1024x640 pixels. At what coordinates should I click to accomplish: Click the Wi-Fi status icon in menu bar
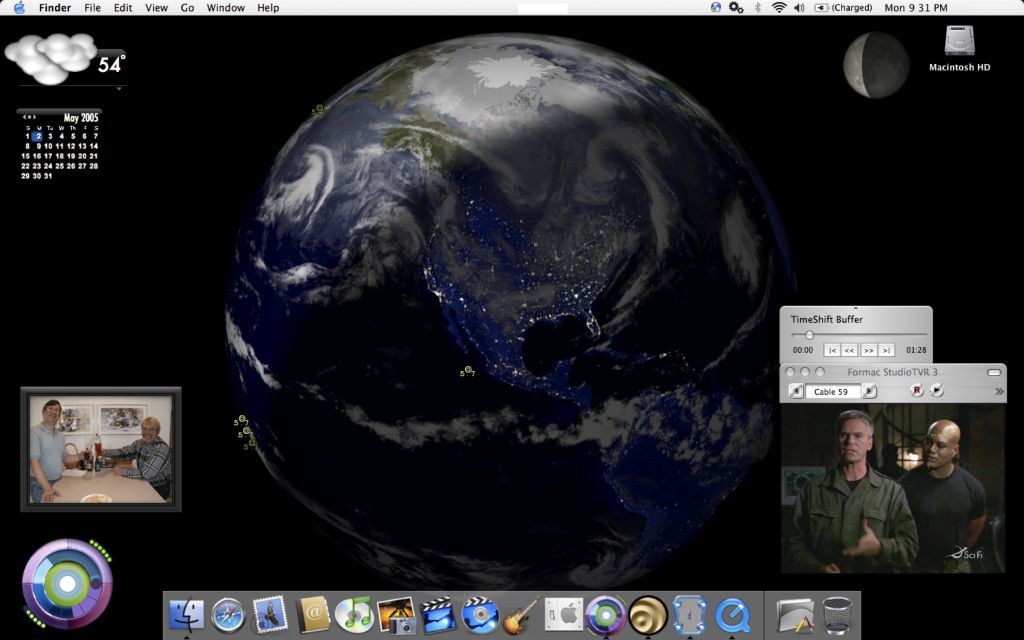pos(778,8)
